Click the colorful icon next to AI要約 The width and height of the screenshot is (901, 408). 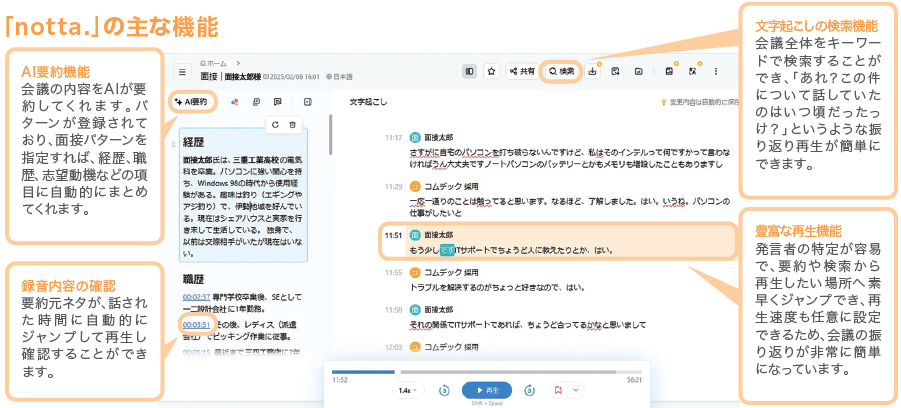click(x=234, y=102)
